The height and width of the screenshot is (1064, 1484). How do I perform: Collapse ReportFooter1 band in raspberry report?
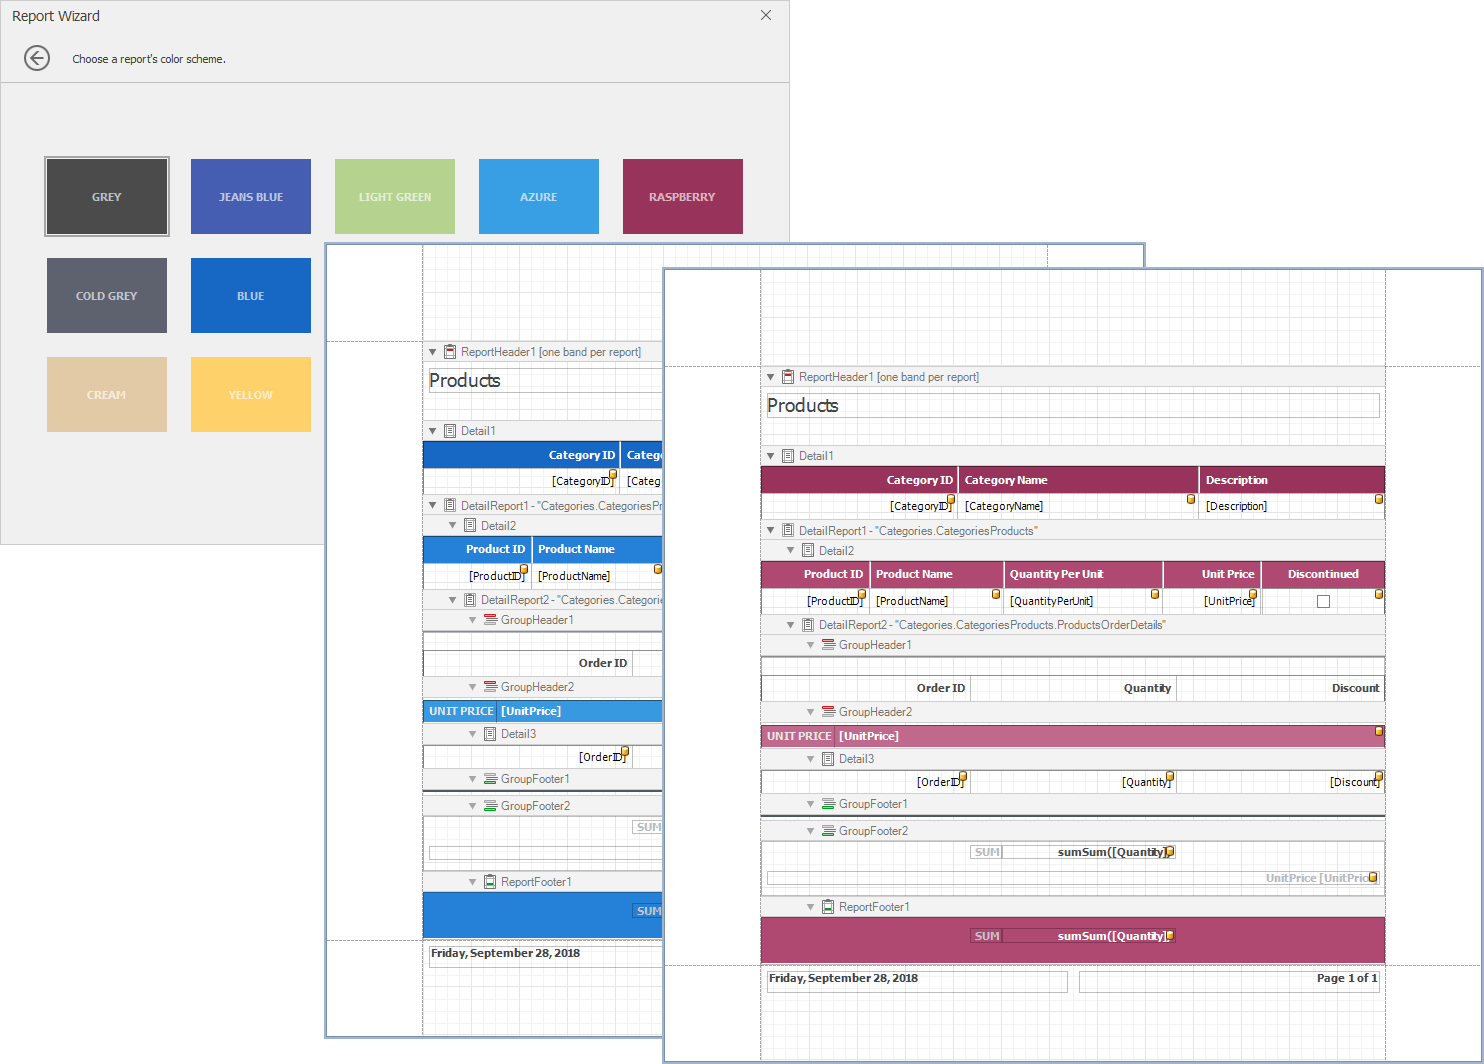click(x=811, y=907)
